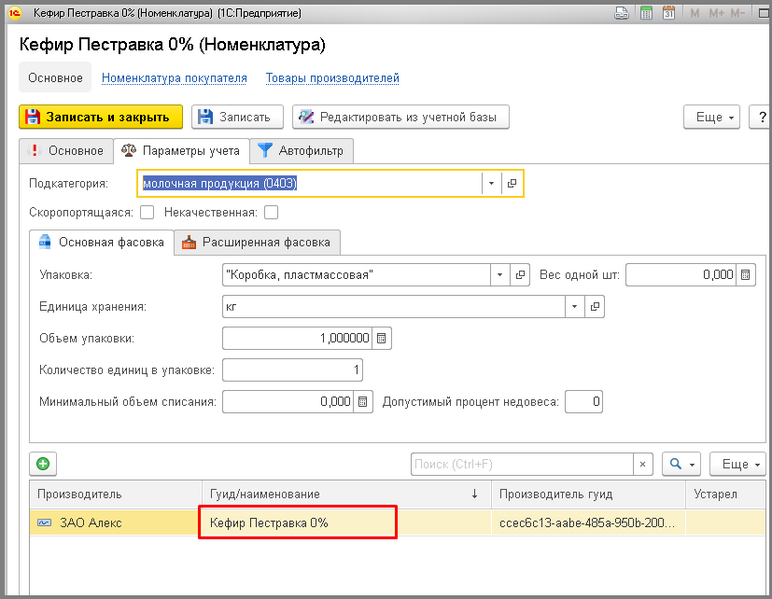This screenshot has height=599, width=772.
Task: Open Подкатегория item with open-form icon
Action: click(x=512, y=183)
